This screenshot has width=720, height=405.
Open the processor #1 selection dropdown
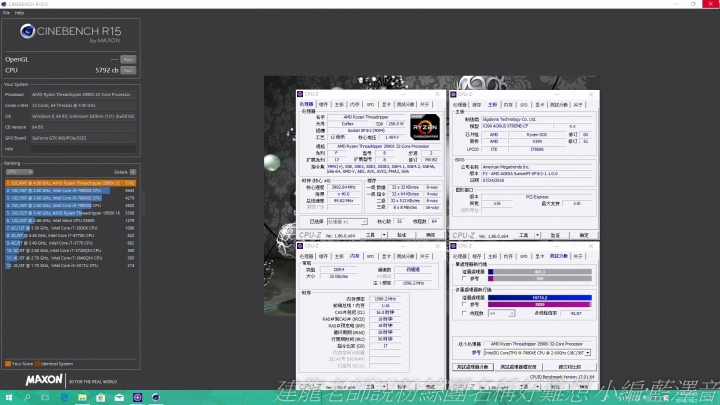(347, 222)
